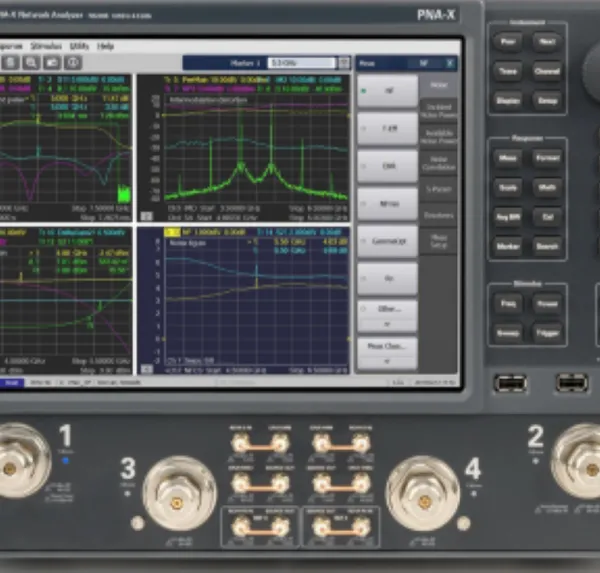600x573 pixels.
Task: Push the Scale hardkey
Action: click(x=507, y=187)
